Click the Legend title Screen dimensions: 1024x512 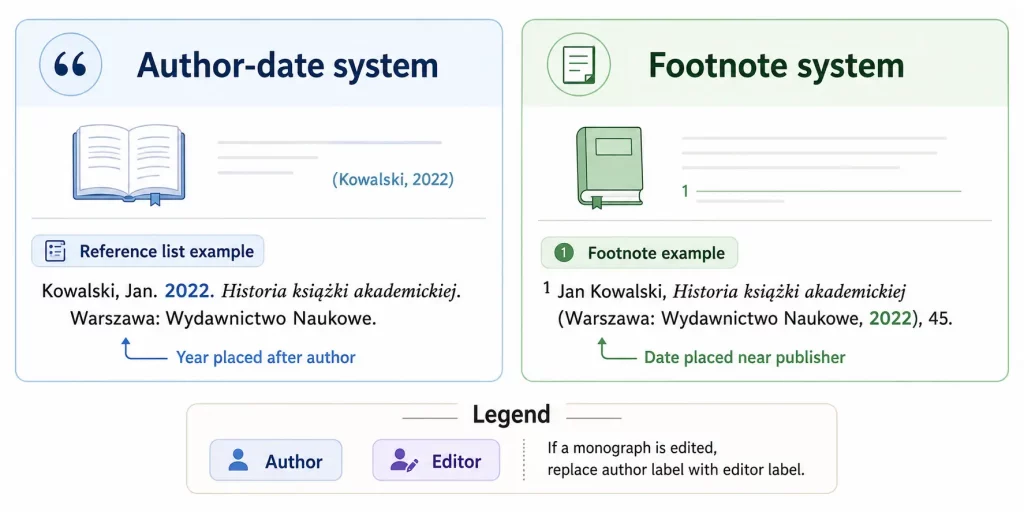point(511,414)
